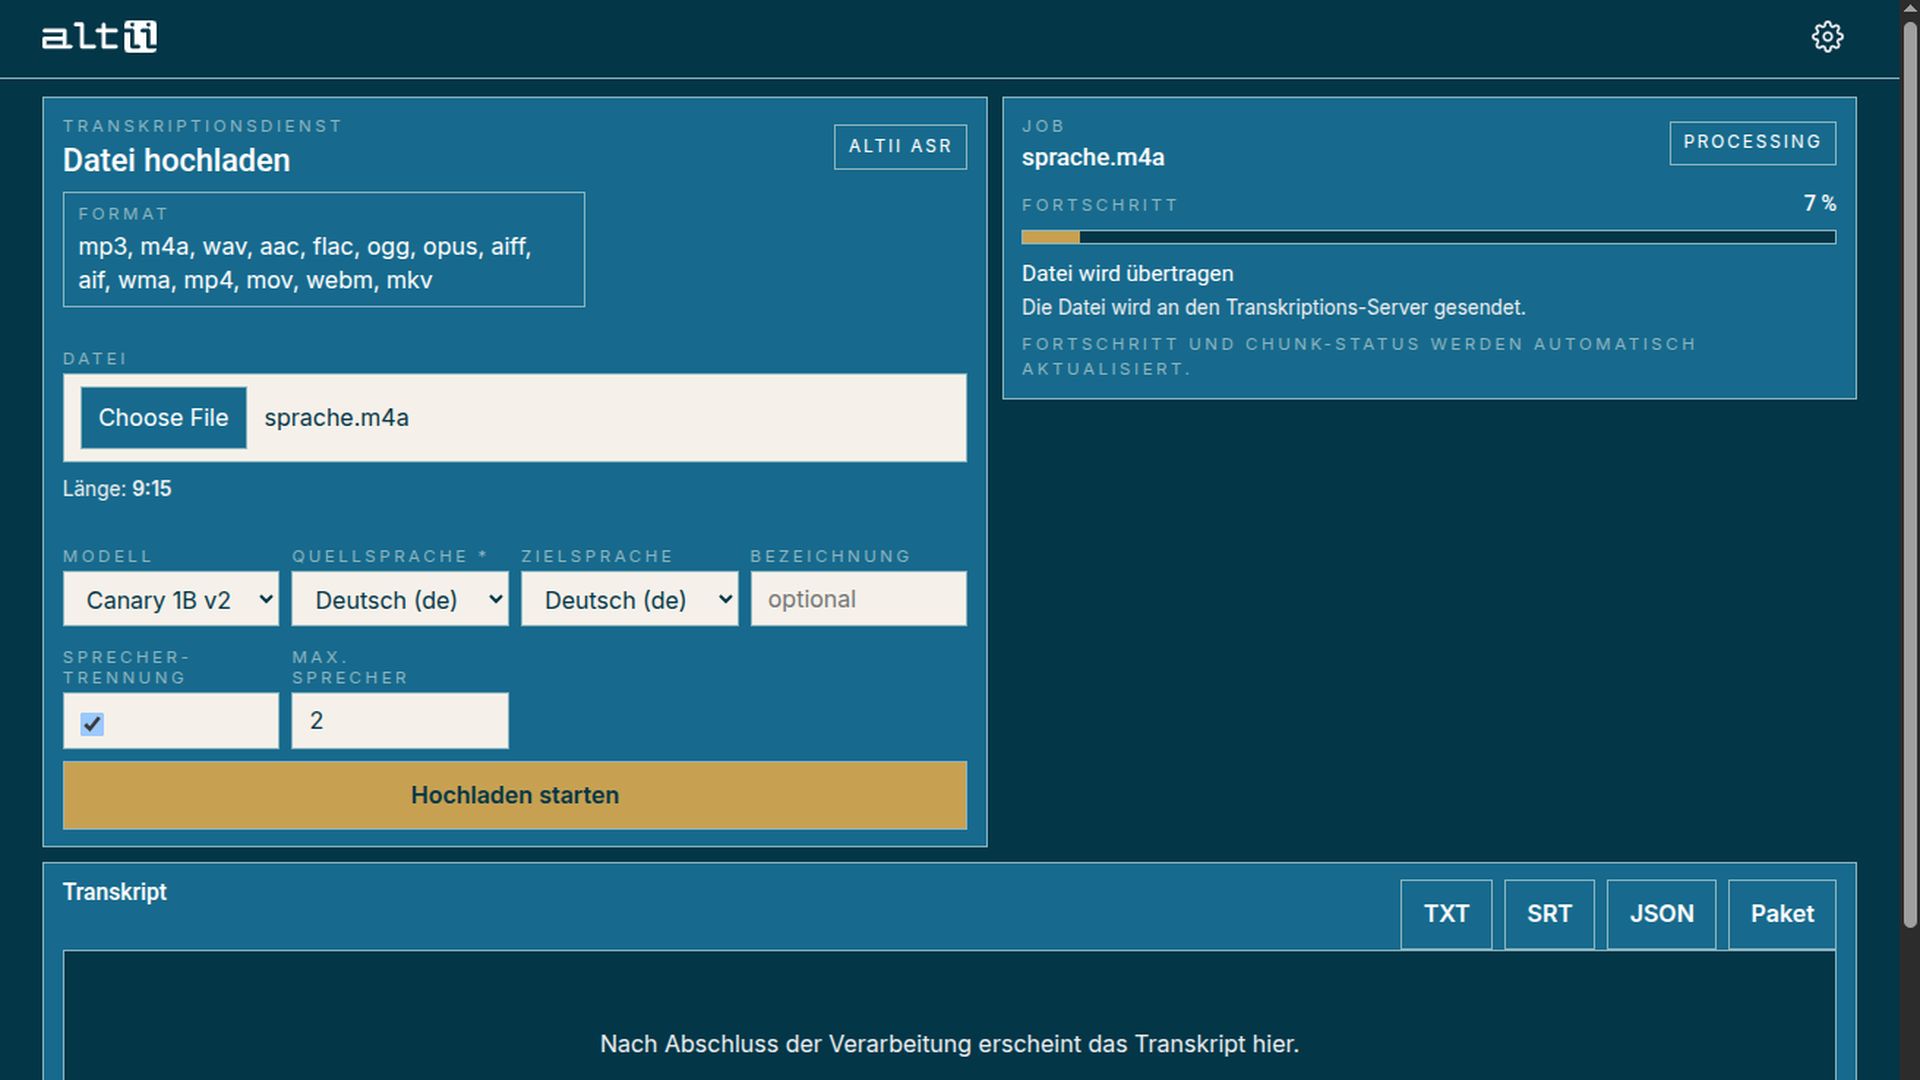Click the Länge: 9:15 text

coord(117,489)
